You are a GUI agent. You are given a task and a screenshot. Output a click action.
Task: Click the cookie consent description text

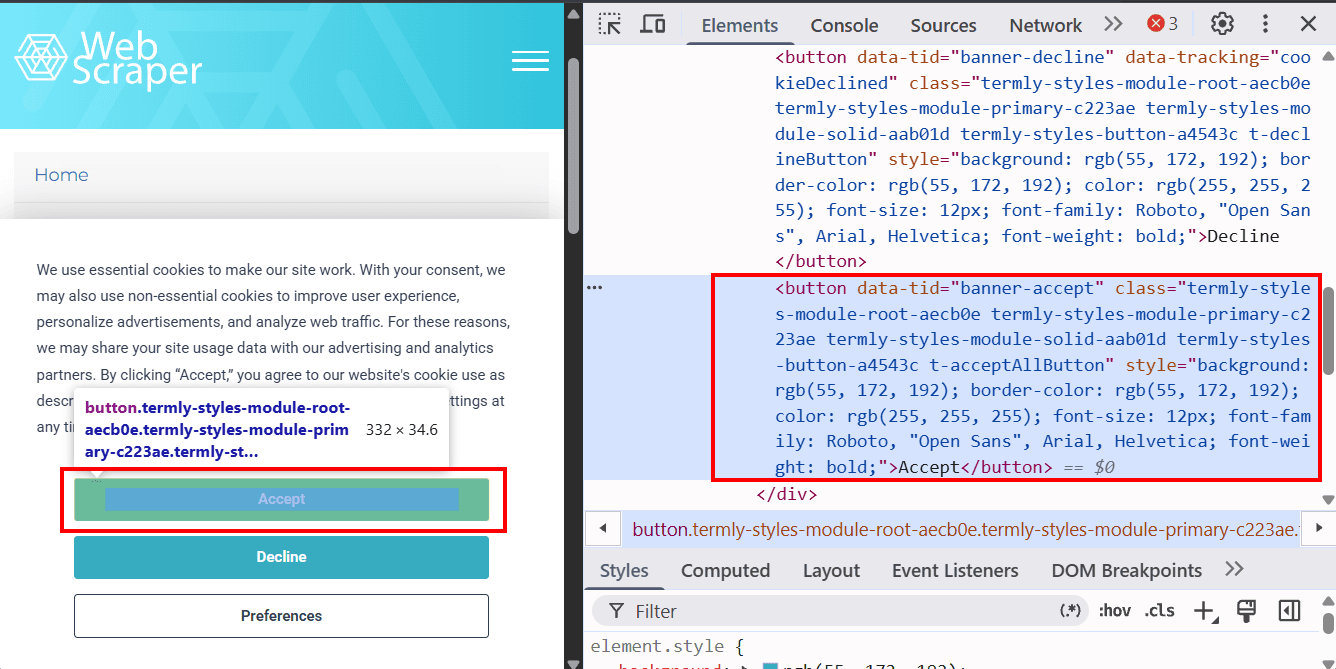click(272, 348)
